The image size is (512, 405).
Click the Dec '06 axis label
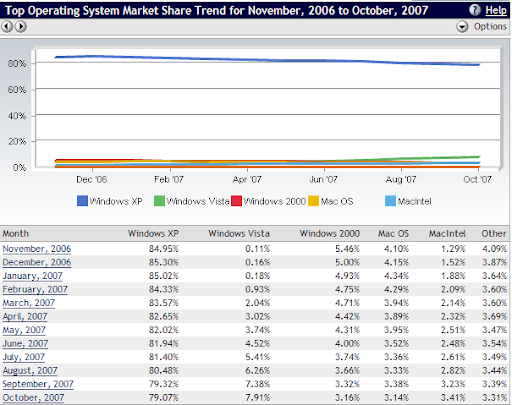[x=91, y=180]
